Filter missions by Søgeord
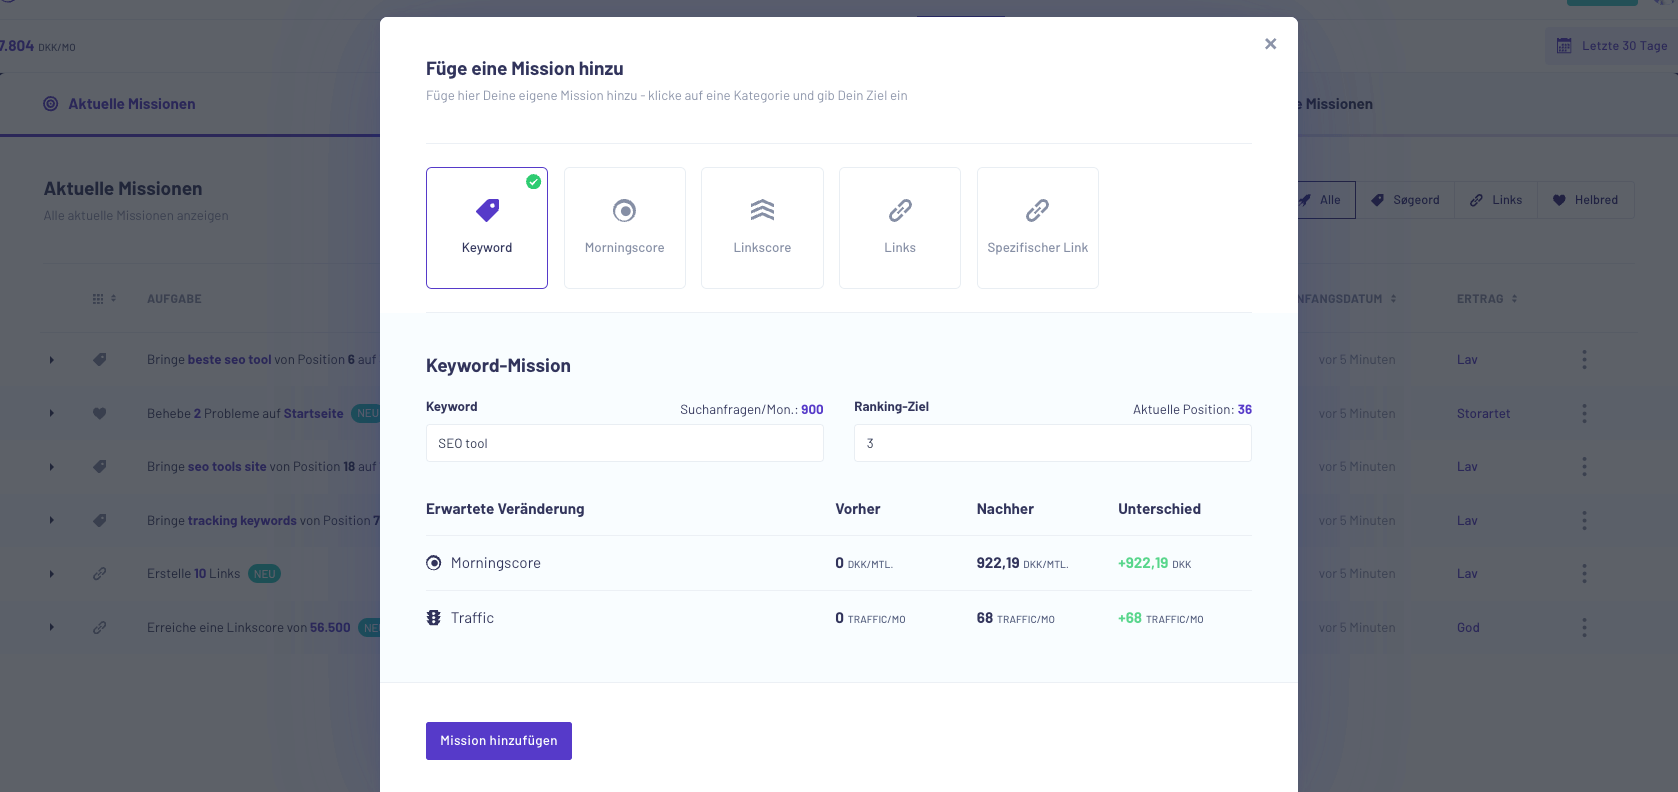This screenshot has height=792, width=1678. [1405, 200]
